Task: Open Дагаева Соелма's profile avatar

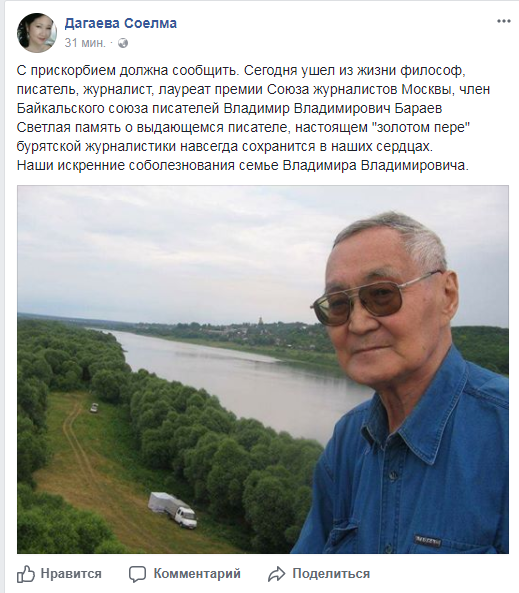Action: 37,33
